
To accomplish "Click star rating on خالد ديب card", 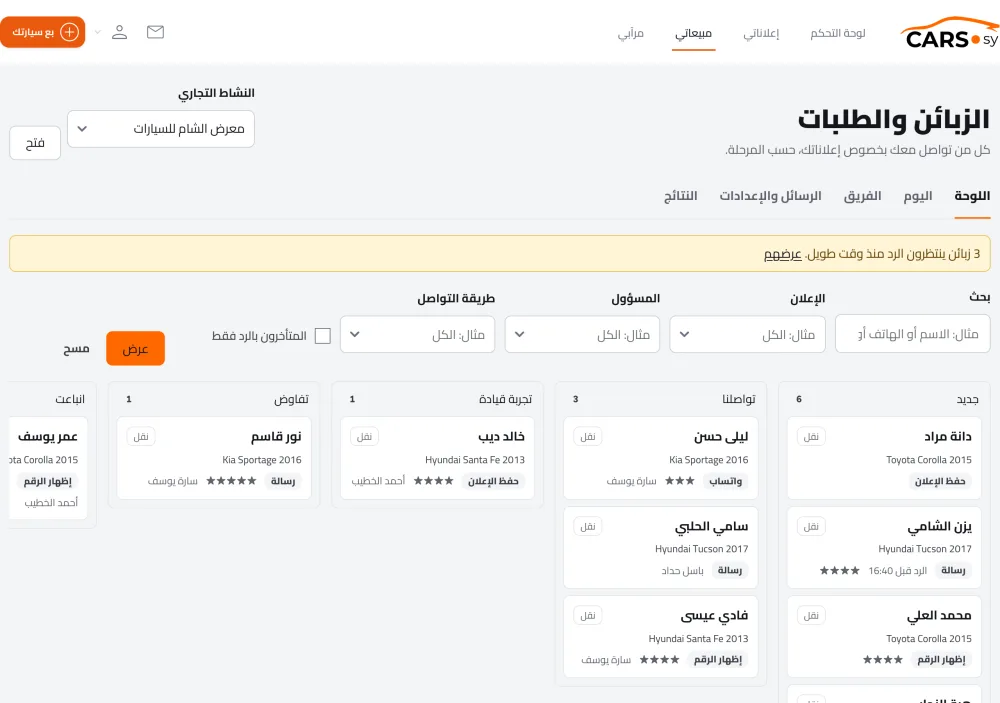I will pyautogui.click(x=433, y=481).
